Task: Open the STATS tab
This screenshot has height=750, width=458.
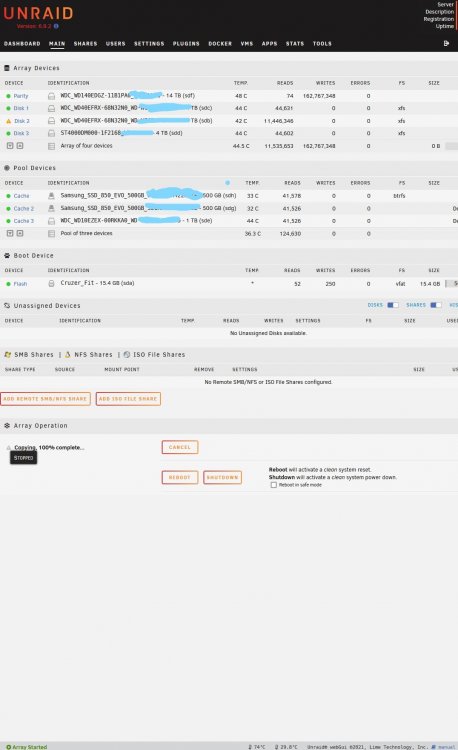Action: point(294,44)
